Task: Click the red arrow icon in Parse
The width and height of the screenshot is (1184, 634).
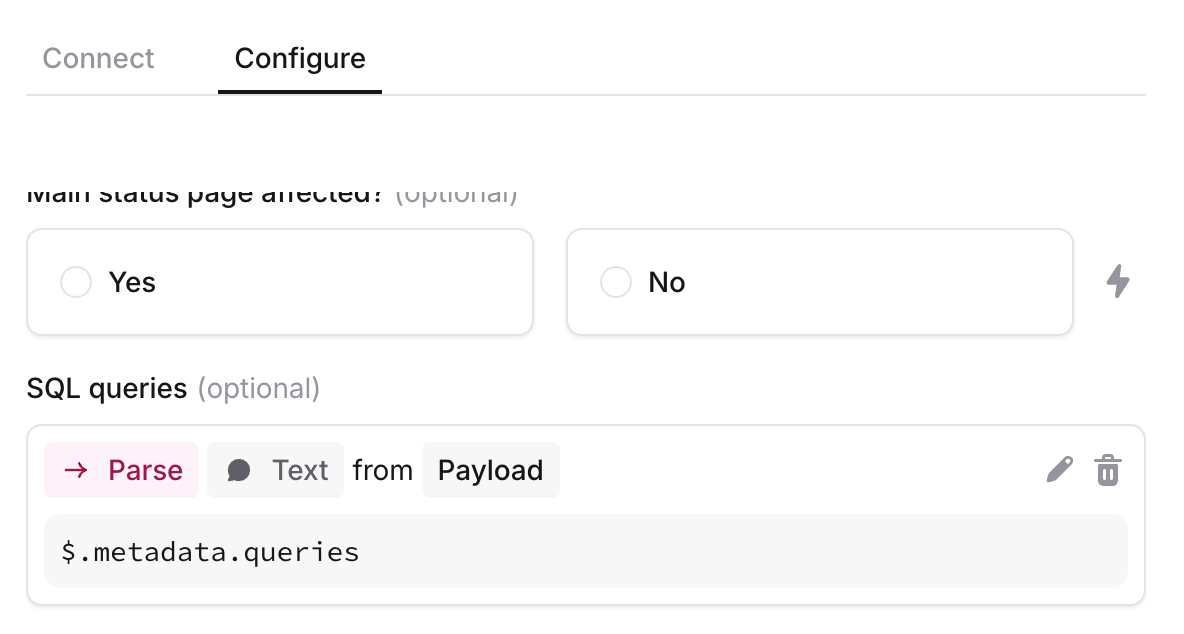Action: coord(76,471)
